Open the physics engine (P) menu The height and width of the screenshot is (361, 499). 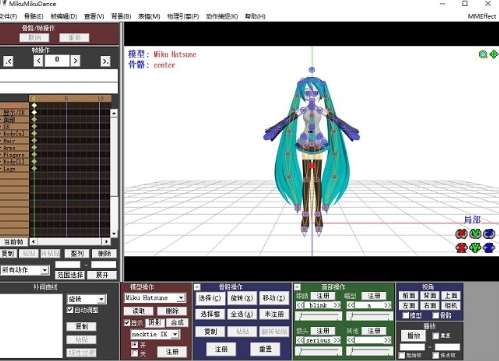183,16
